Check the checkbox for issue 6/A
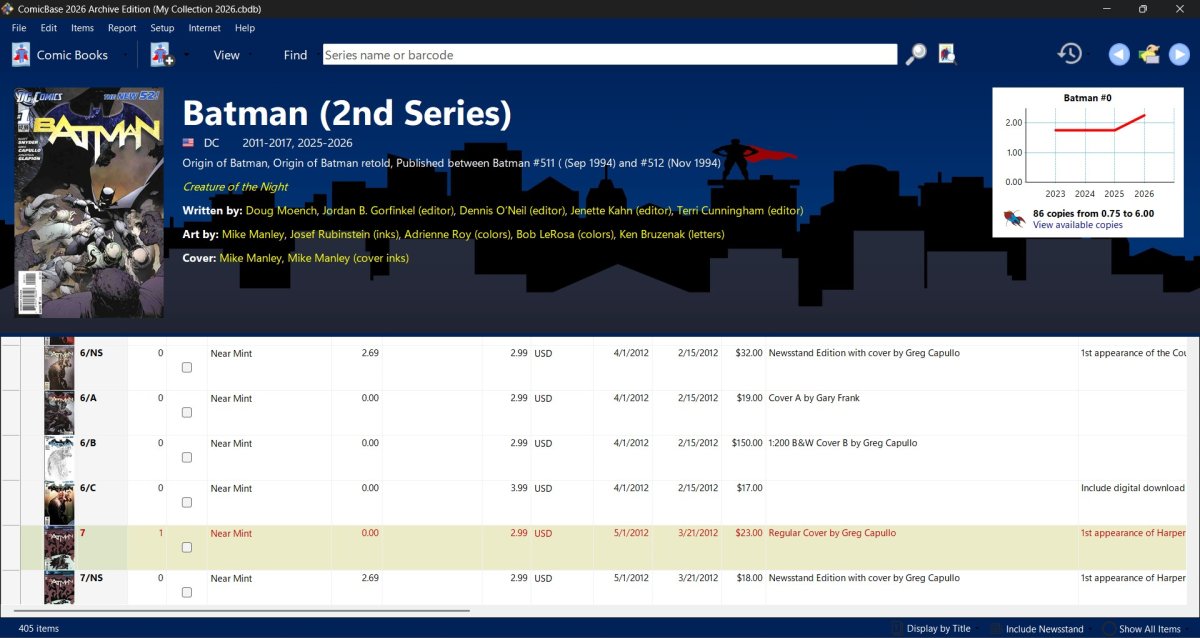The height and width of the screenshot is (638, 1200). pyautogui.click(x=187, y=412)
